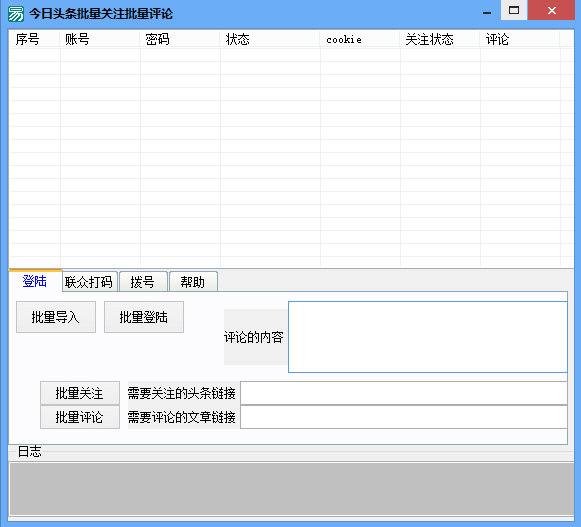Viewport: 581px width, 527px height.
Task: Switch to the 登陆 tab
Action: (x=35, y=281)
